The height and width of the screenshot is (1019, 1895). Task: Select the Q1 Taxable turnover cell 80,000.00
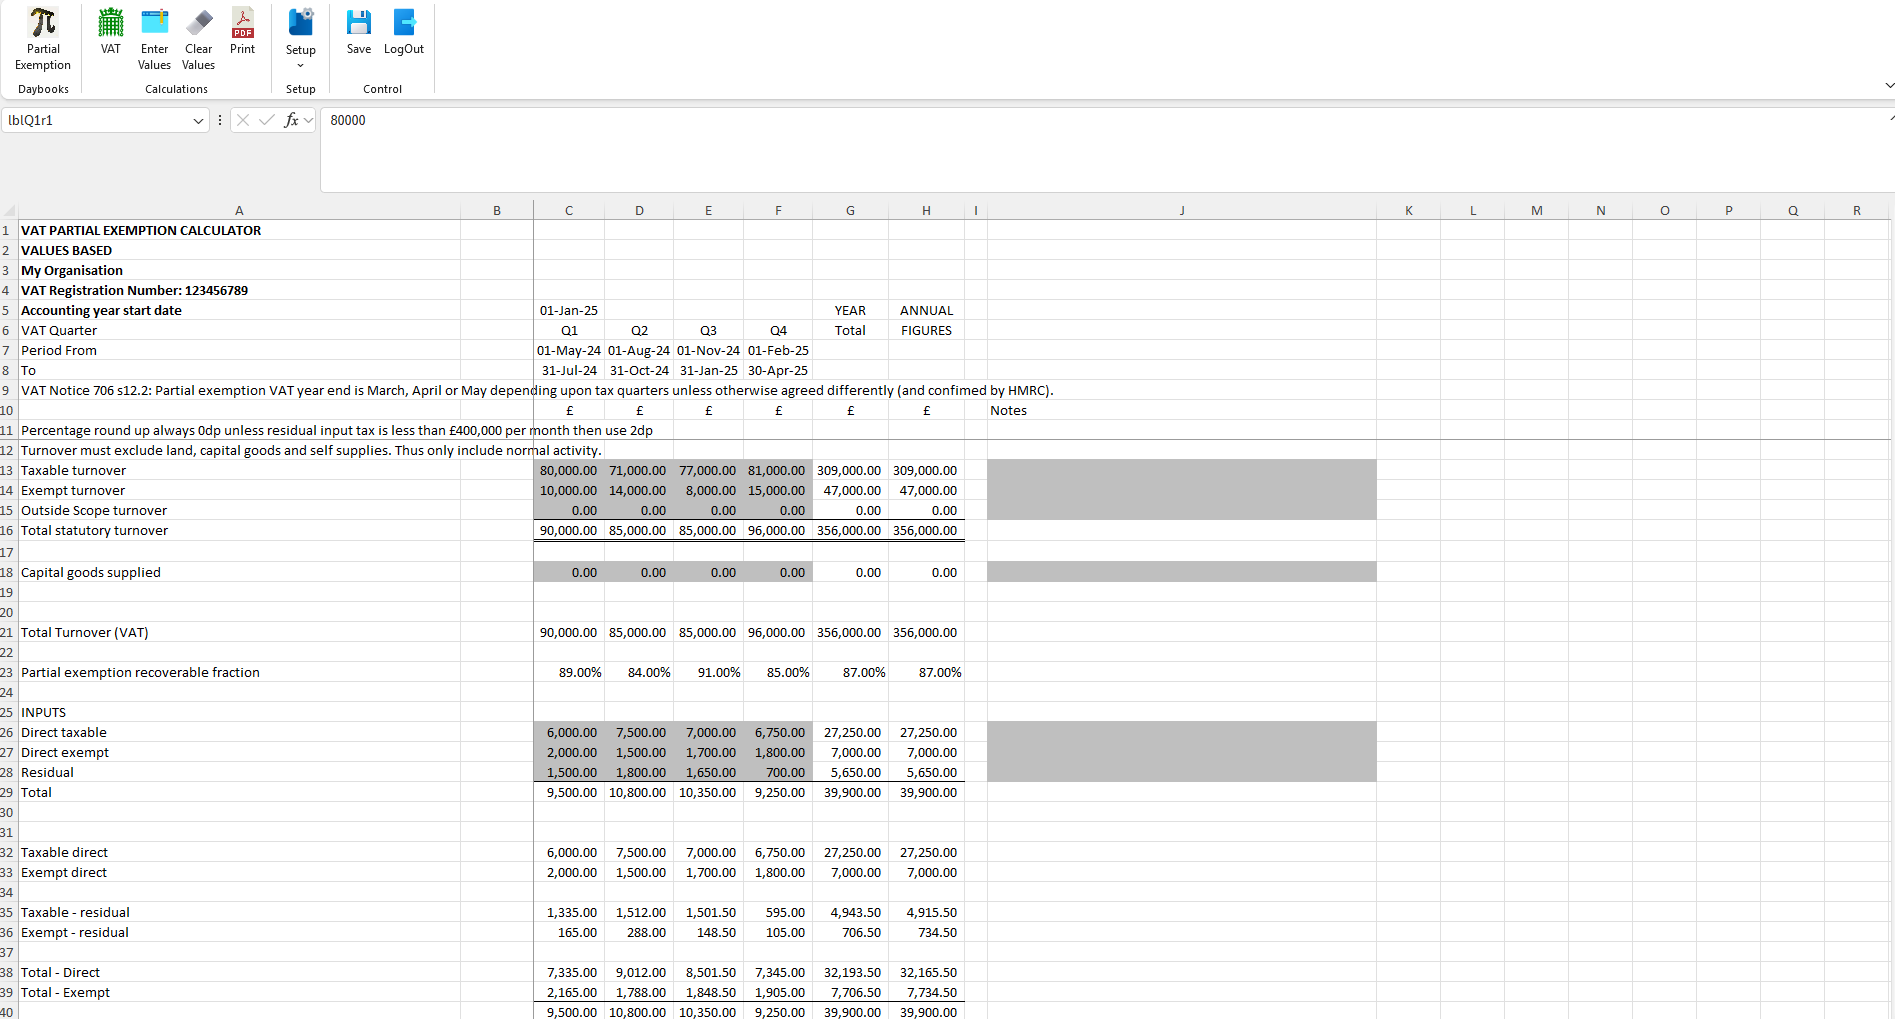tap(569, 470)
